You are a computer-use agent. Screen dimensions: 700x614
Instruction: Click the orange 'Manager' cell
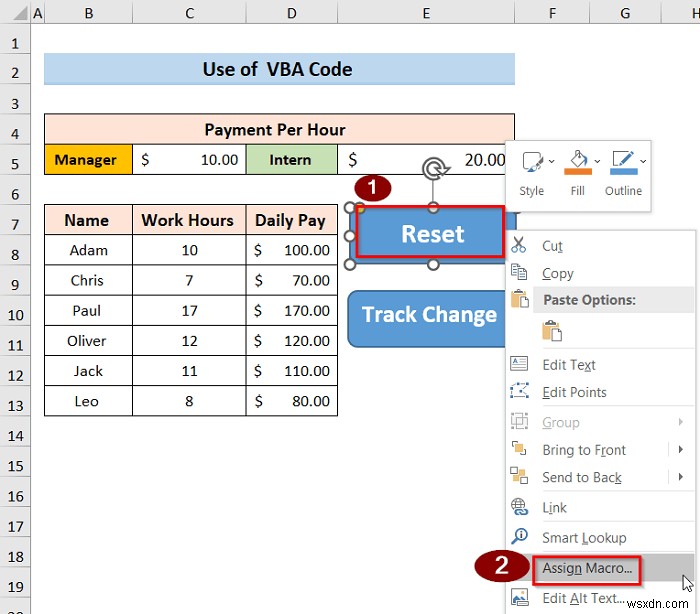coord(88,159)
